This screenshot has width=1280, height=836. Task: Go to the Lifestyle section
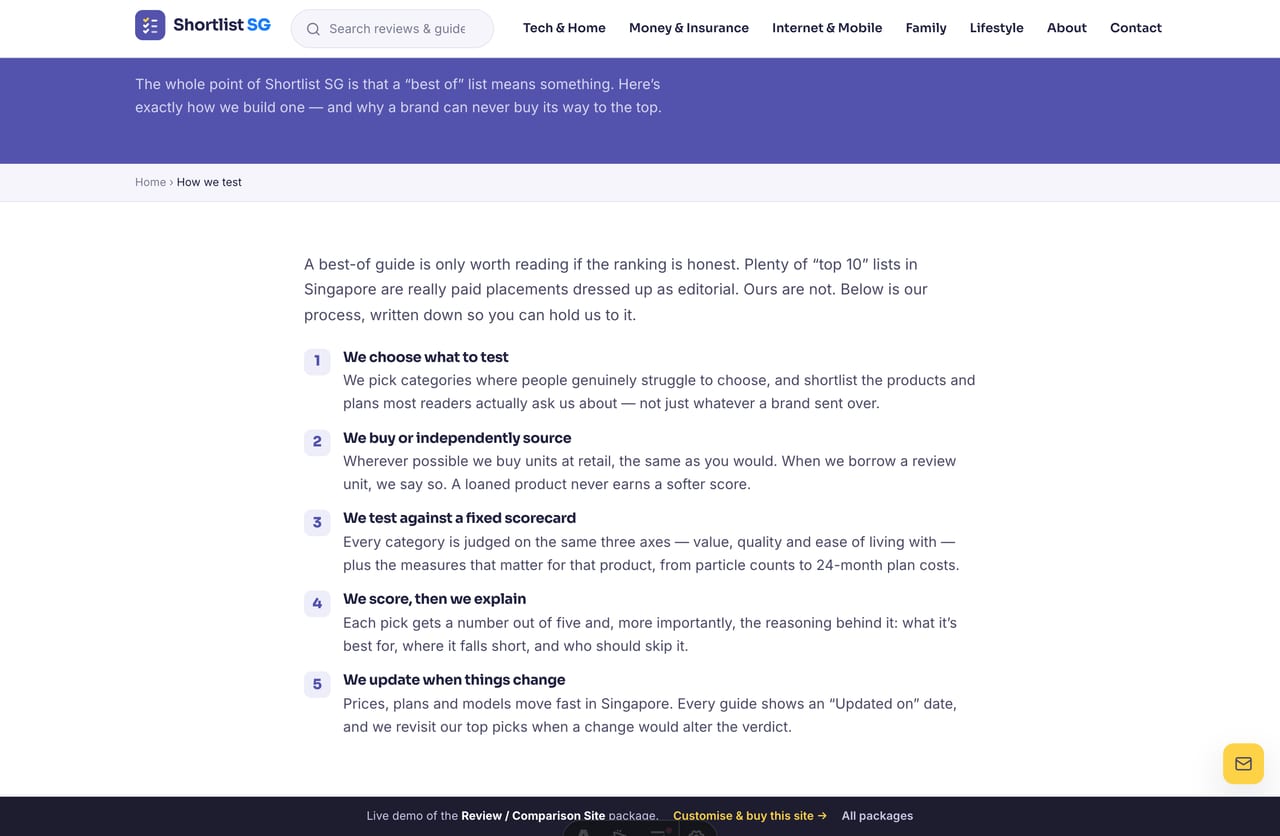(997, 28)
